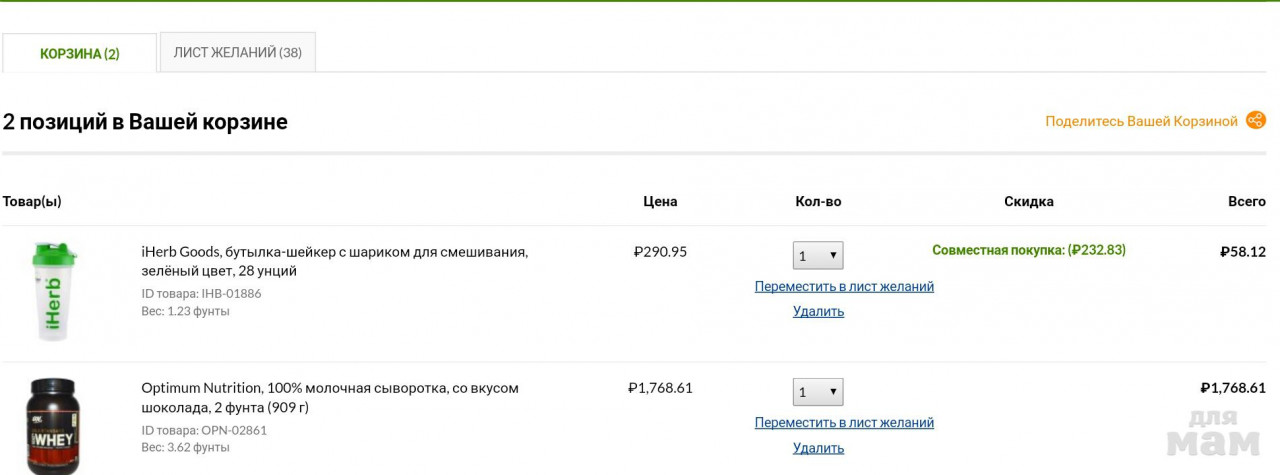Click 'Поделитесь Вашей Корзиной' link
1280x475 pixels.
pyautogui.click(x=1141, y=121)
